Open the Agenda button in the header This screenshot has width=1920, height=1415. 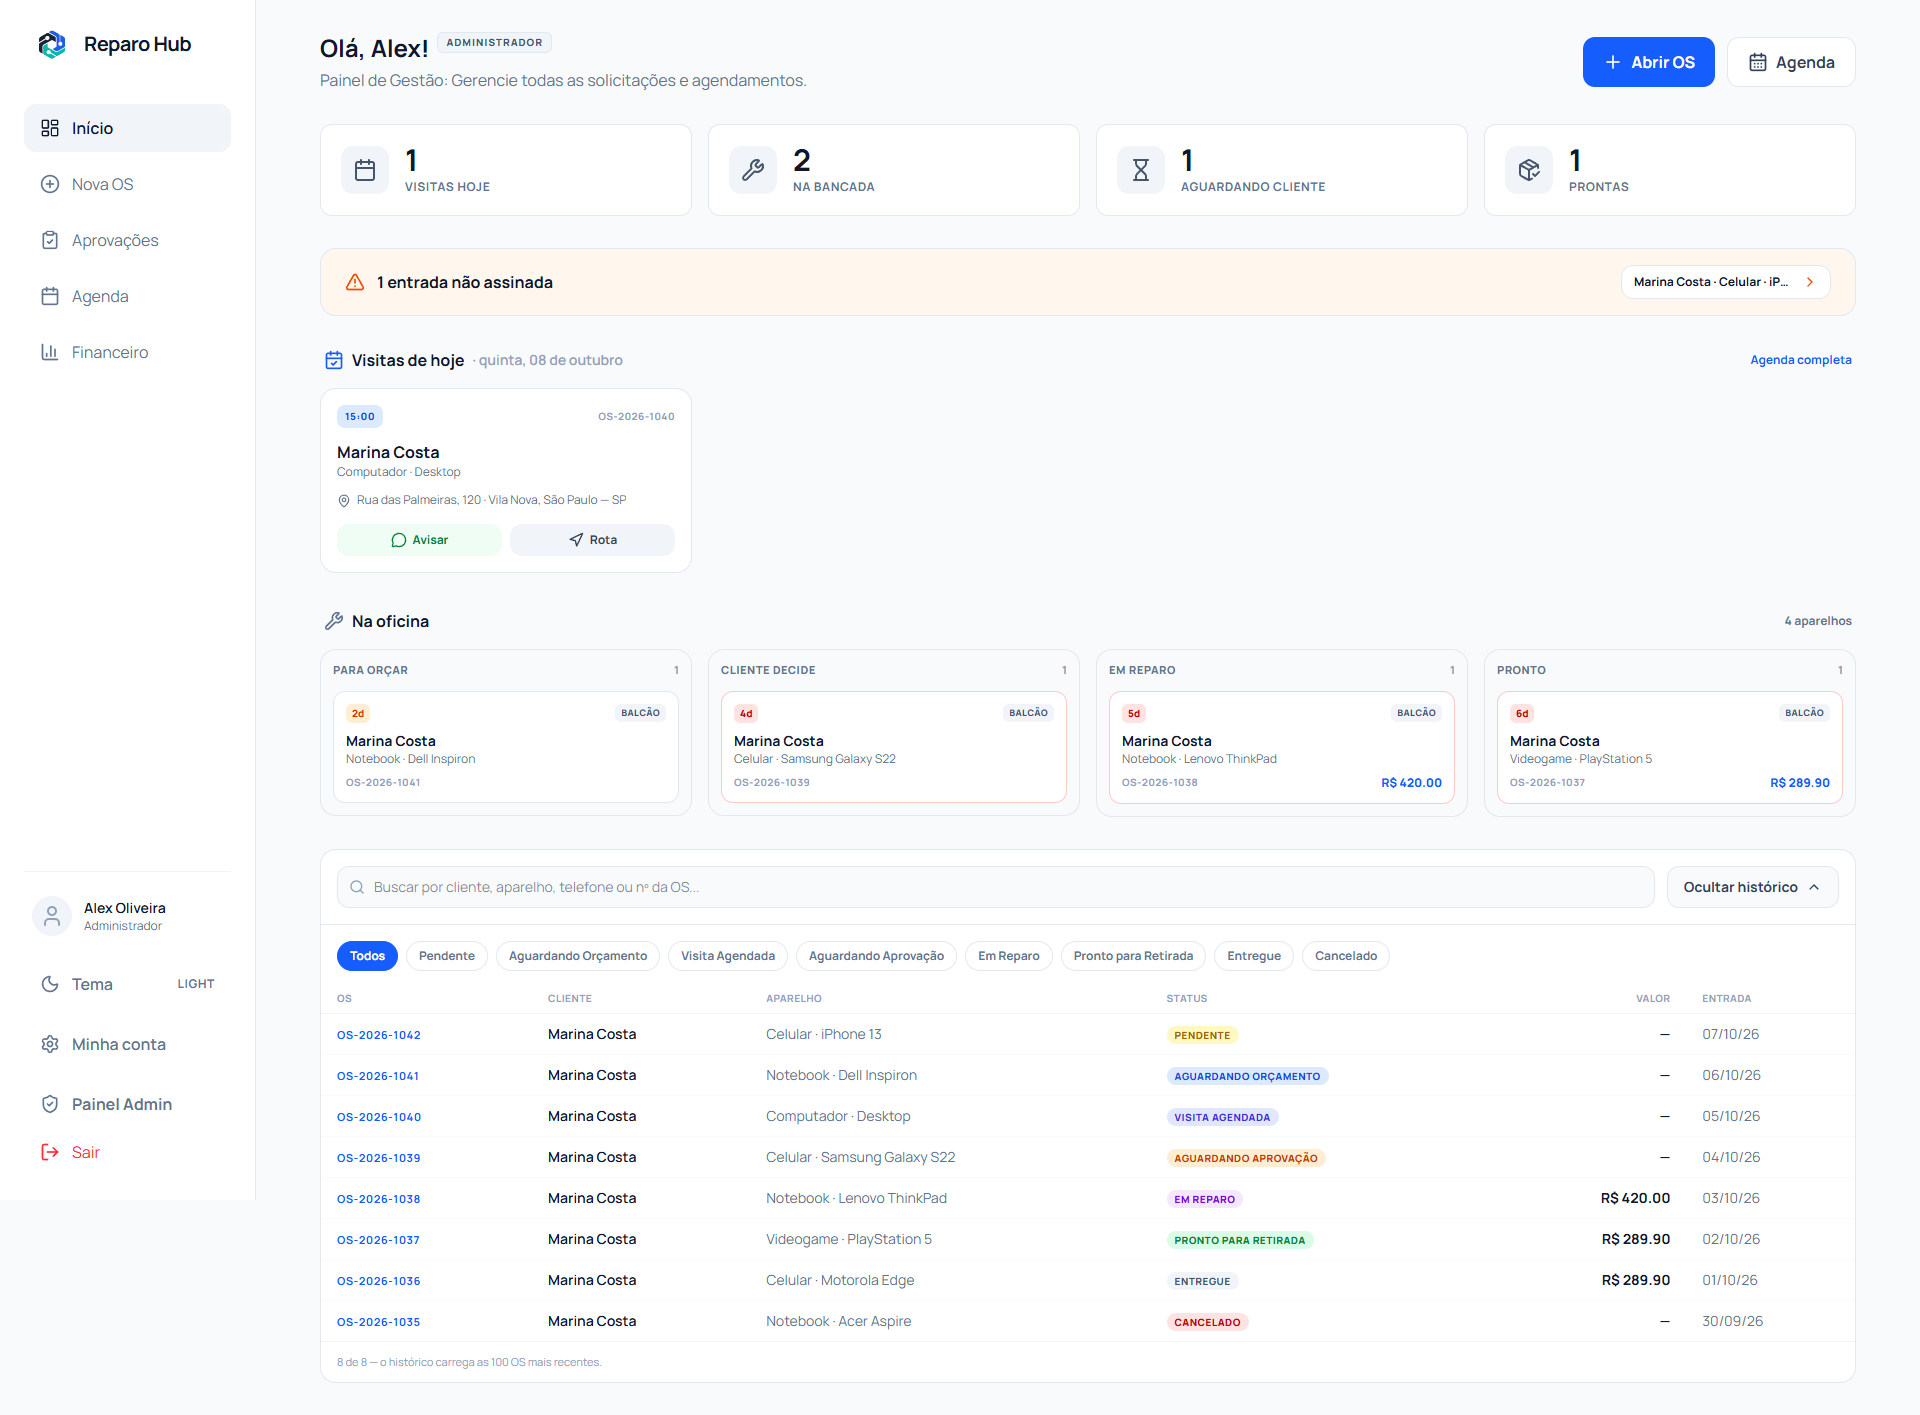point(1791,62)
